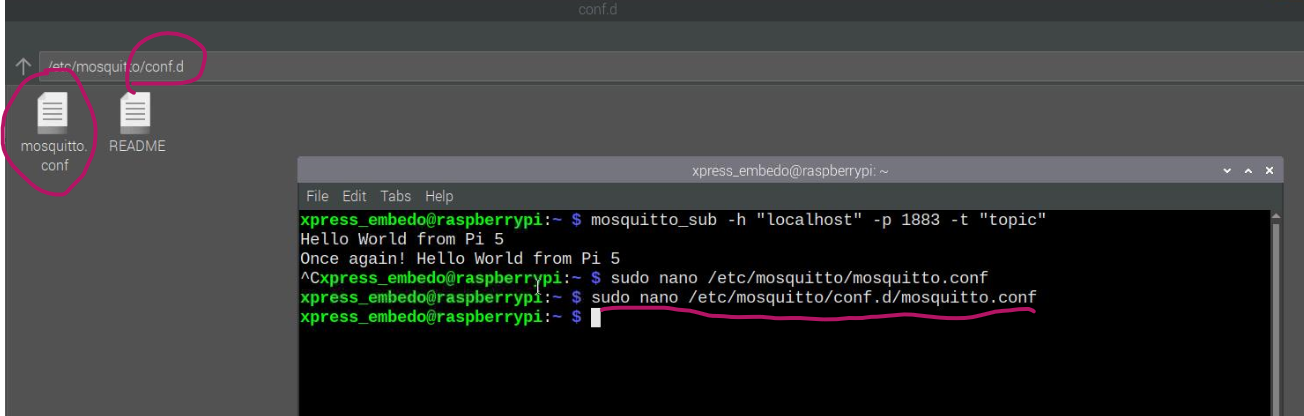
Task: Open the terminal Help menu
Action: [438, 196]
